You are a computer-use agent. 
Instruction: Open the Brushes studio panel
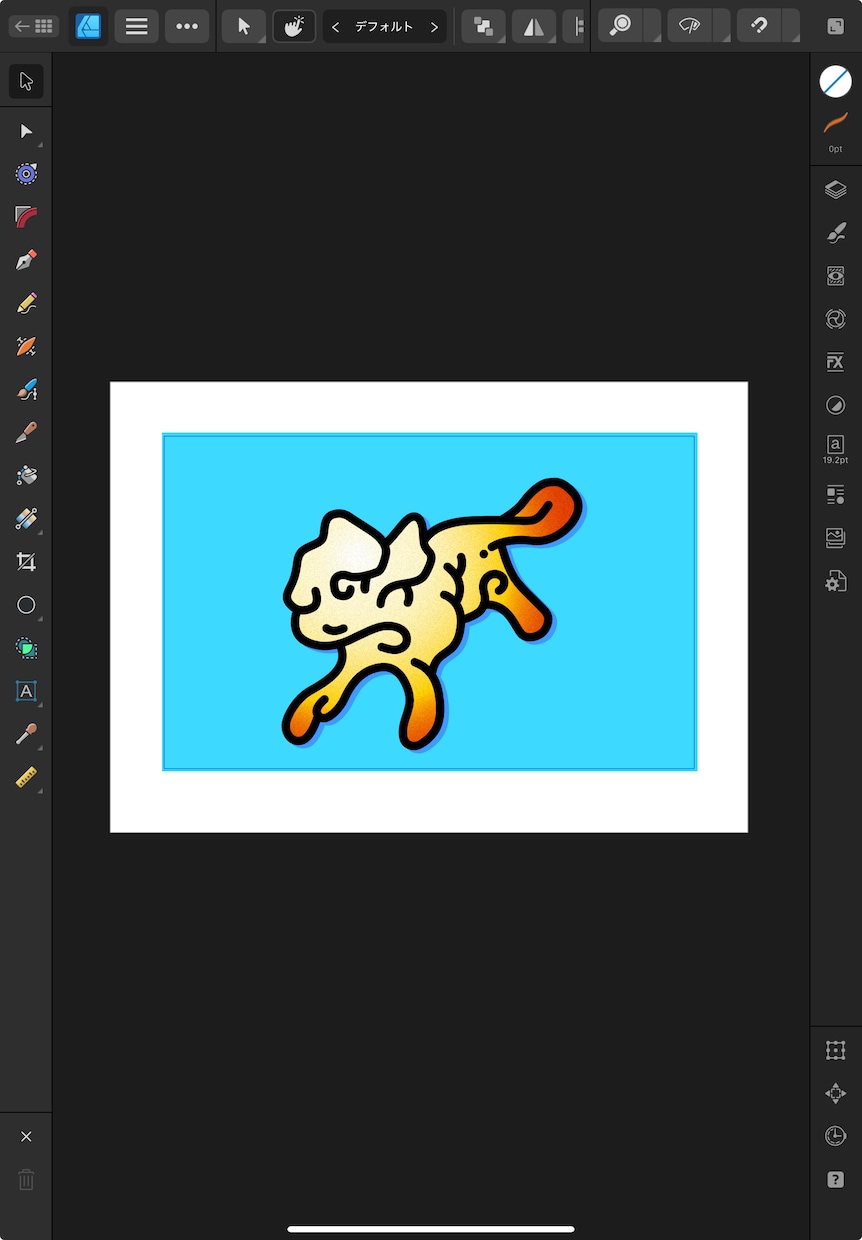[836, 233]
